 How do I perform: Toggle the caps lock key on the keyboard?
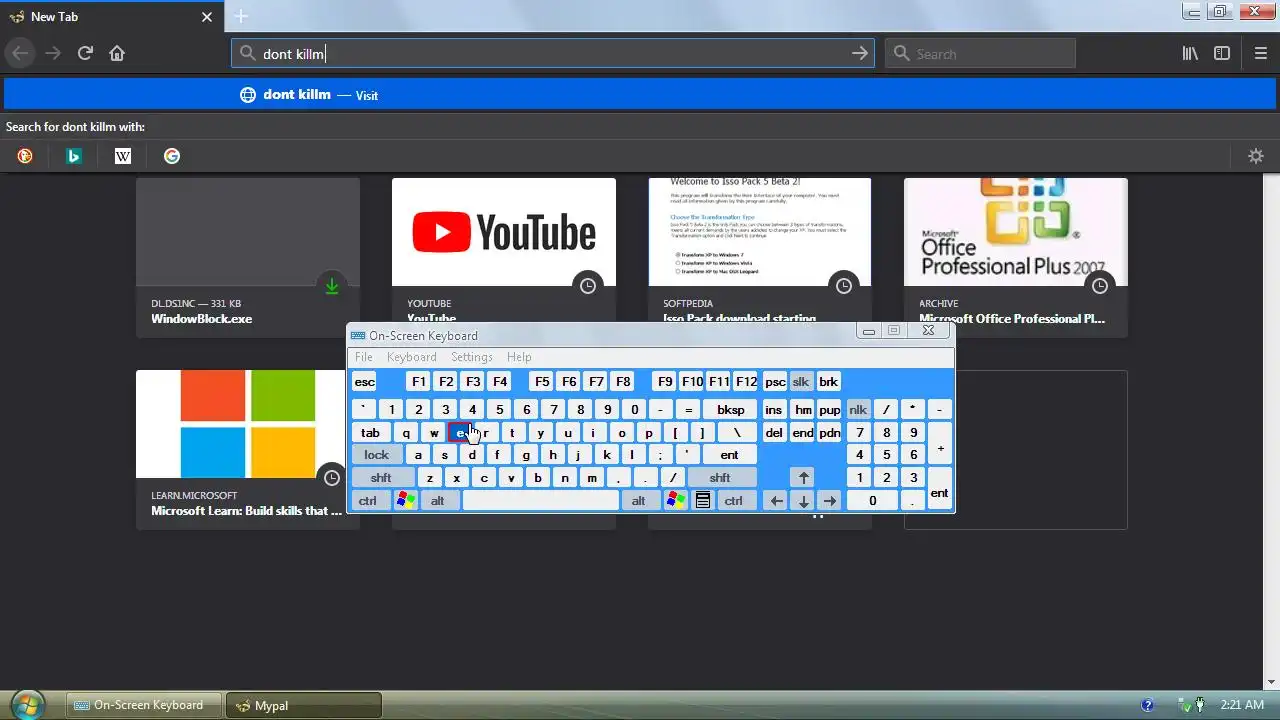(377, 455)
